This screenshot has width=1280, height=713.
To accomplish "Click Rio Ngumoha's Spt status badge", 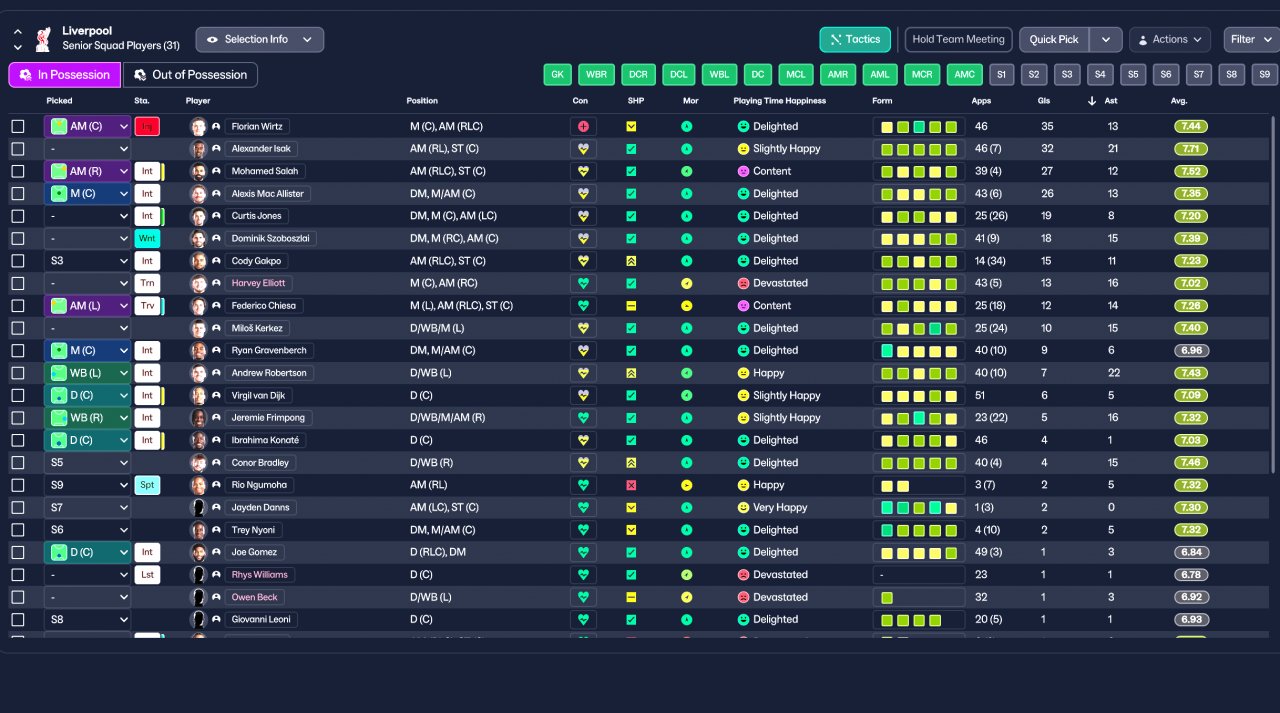I will point(147,485).
